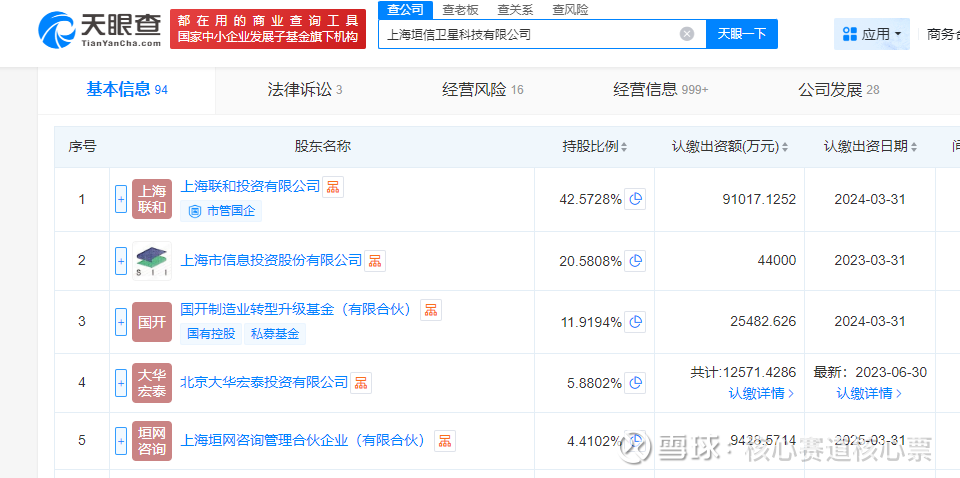
Task: Click the 市管国企 tag
Action: click(221, 212)
